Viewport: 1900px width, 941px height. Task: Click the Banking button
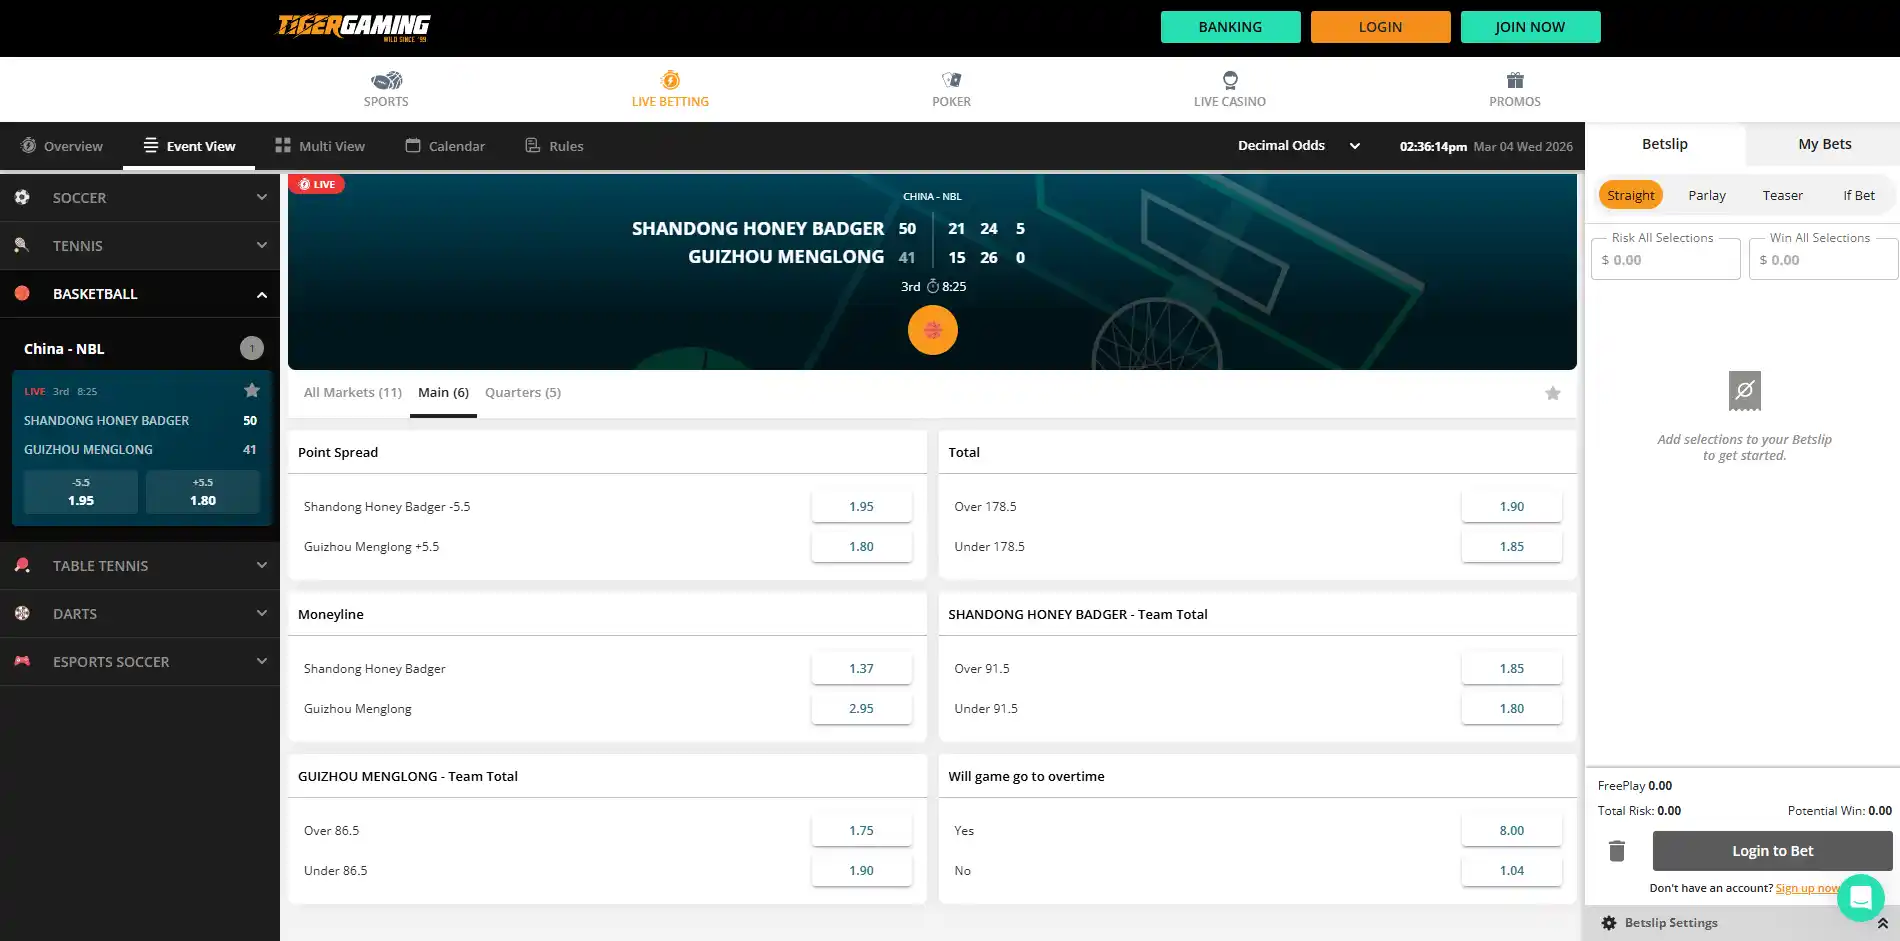pos(1230,27)
